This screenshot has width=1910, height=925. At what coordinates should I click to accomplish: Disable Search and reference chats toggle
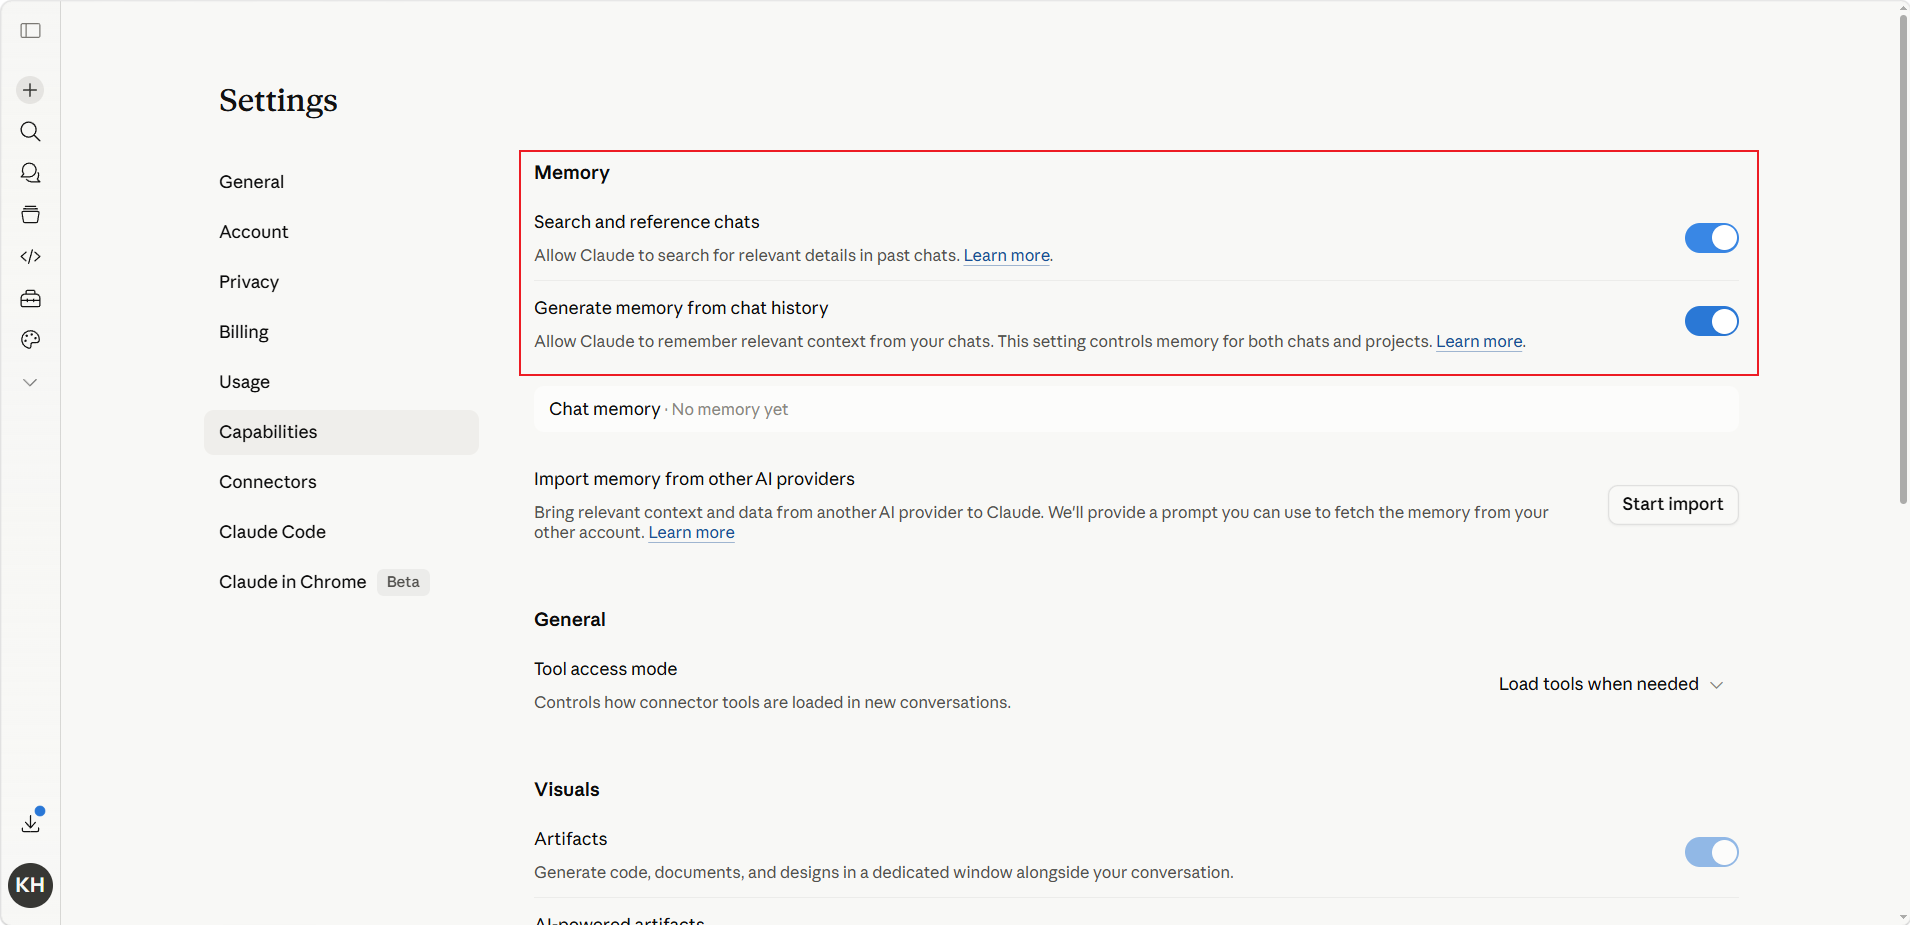1711,238
